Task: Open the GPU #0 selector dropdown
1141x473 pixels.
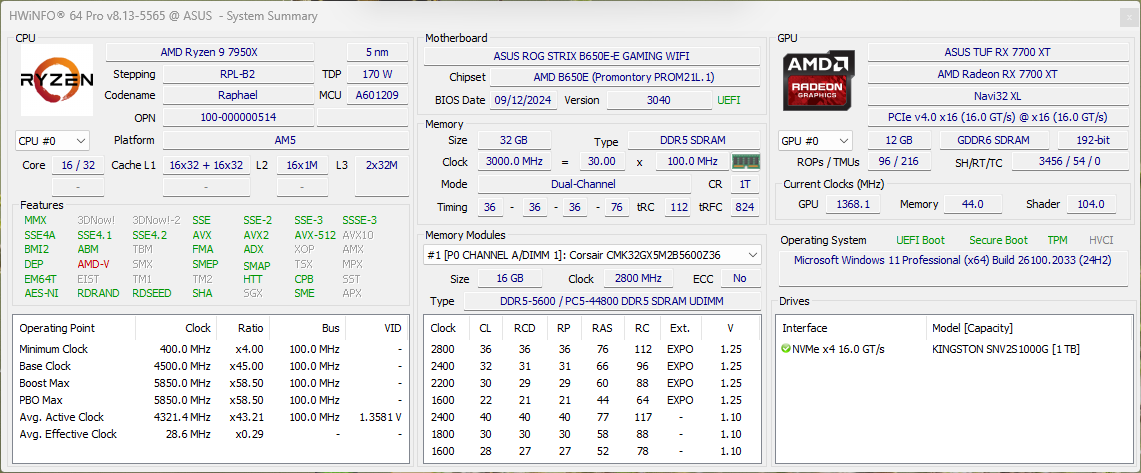Action: pos(816,141)
